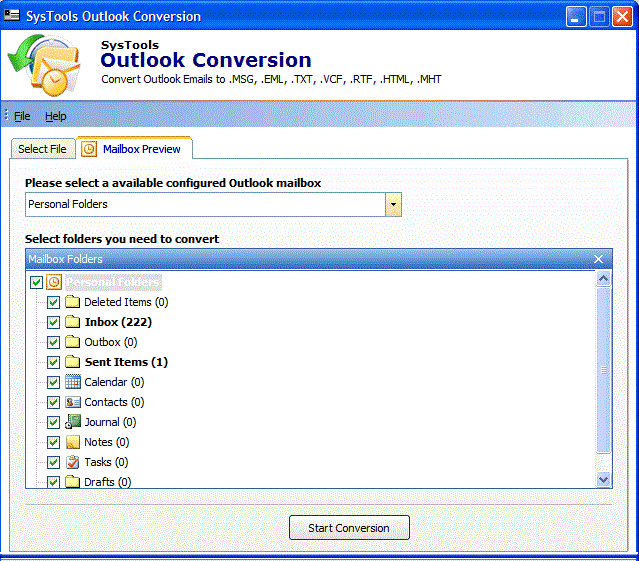Click the title bar application icon
This screenshot has height=561, width=639.
pos(12,16)
